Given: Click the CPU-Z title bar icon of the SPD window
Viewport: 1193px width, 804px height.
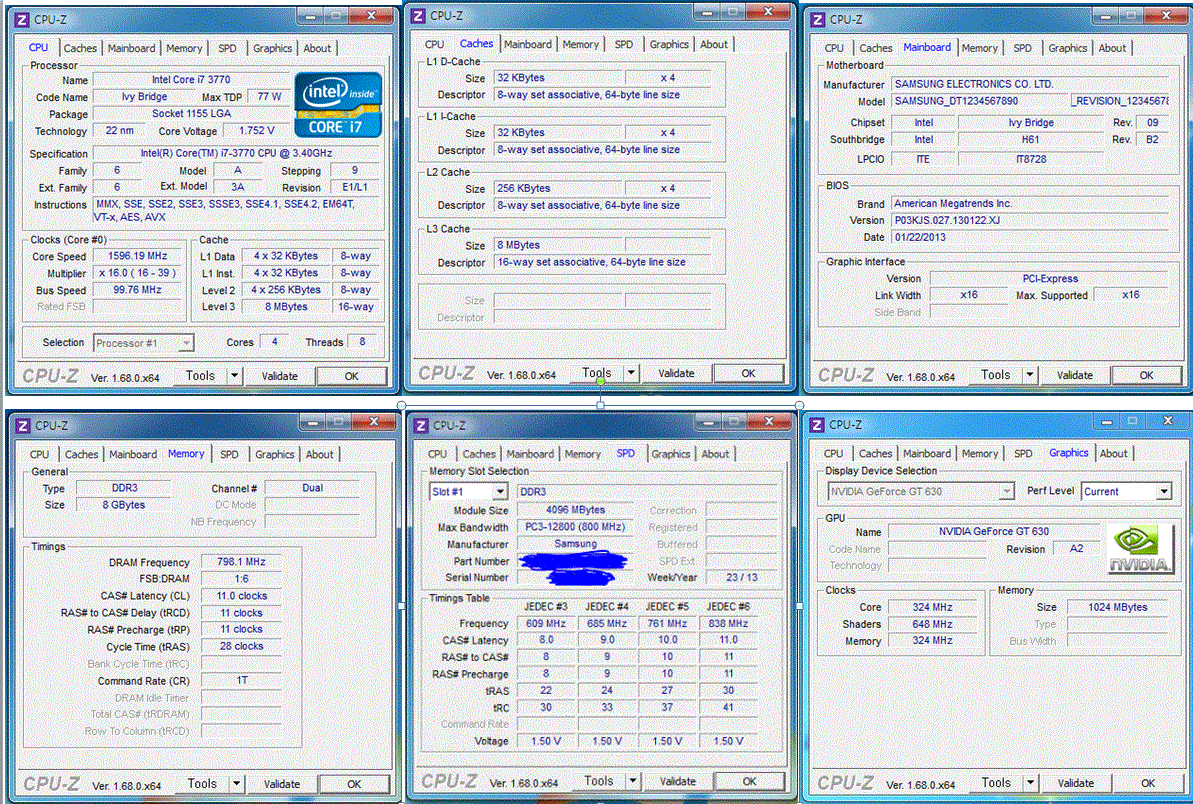Looking at the screenshot, I should (x=420, y=425).
